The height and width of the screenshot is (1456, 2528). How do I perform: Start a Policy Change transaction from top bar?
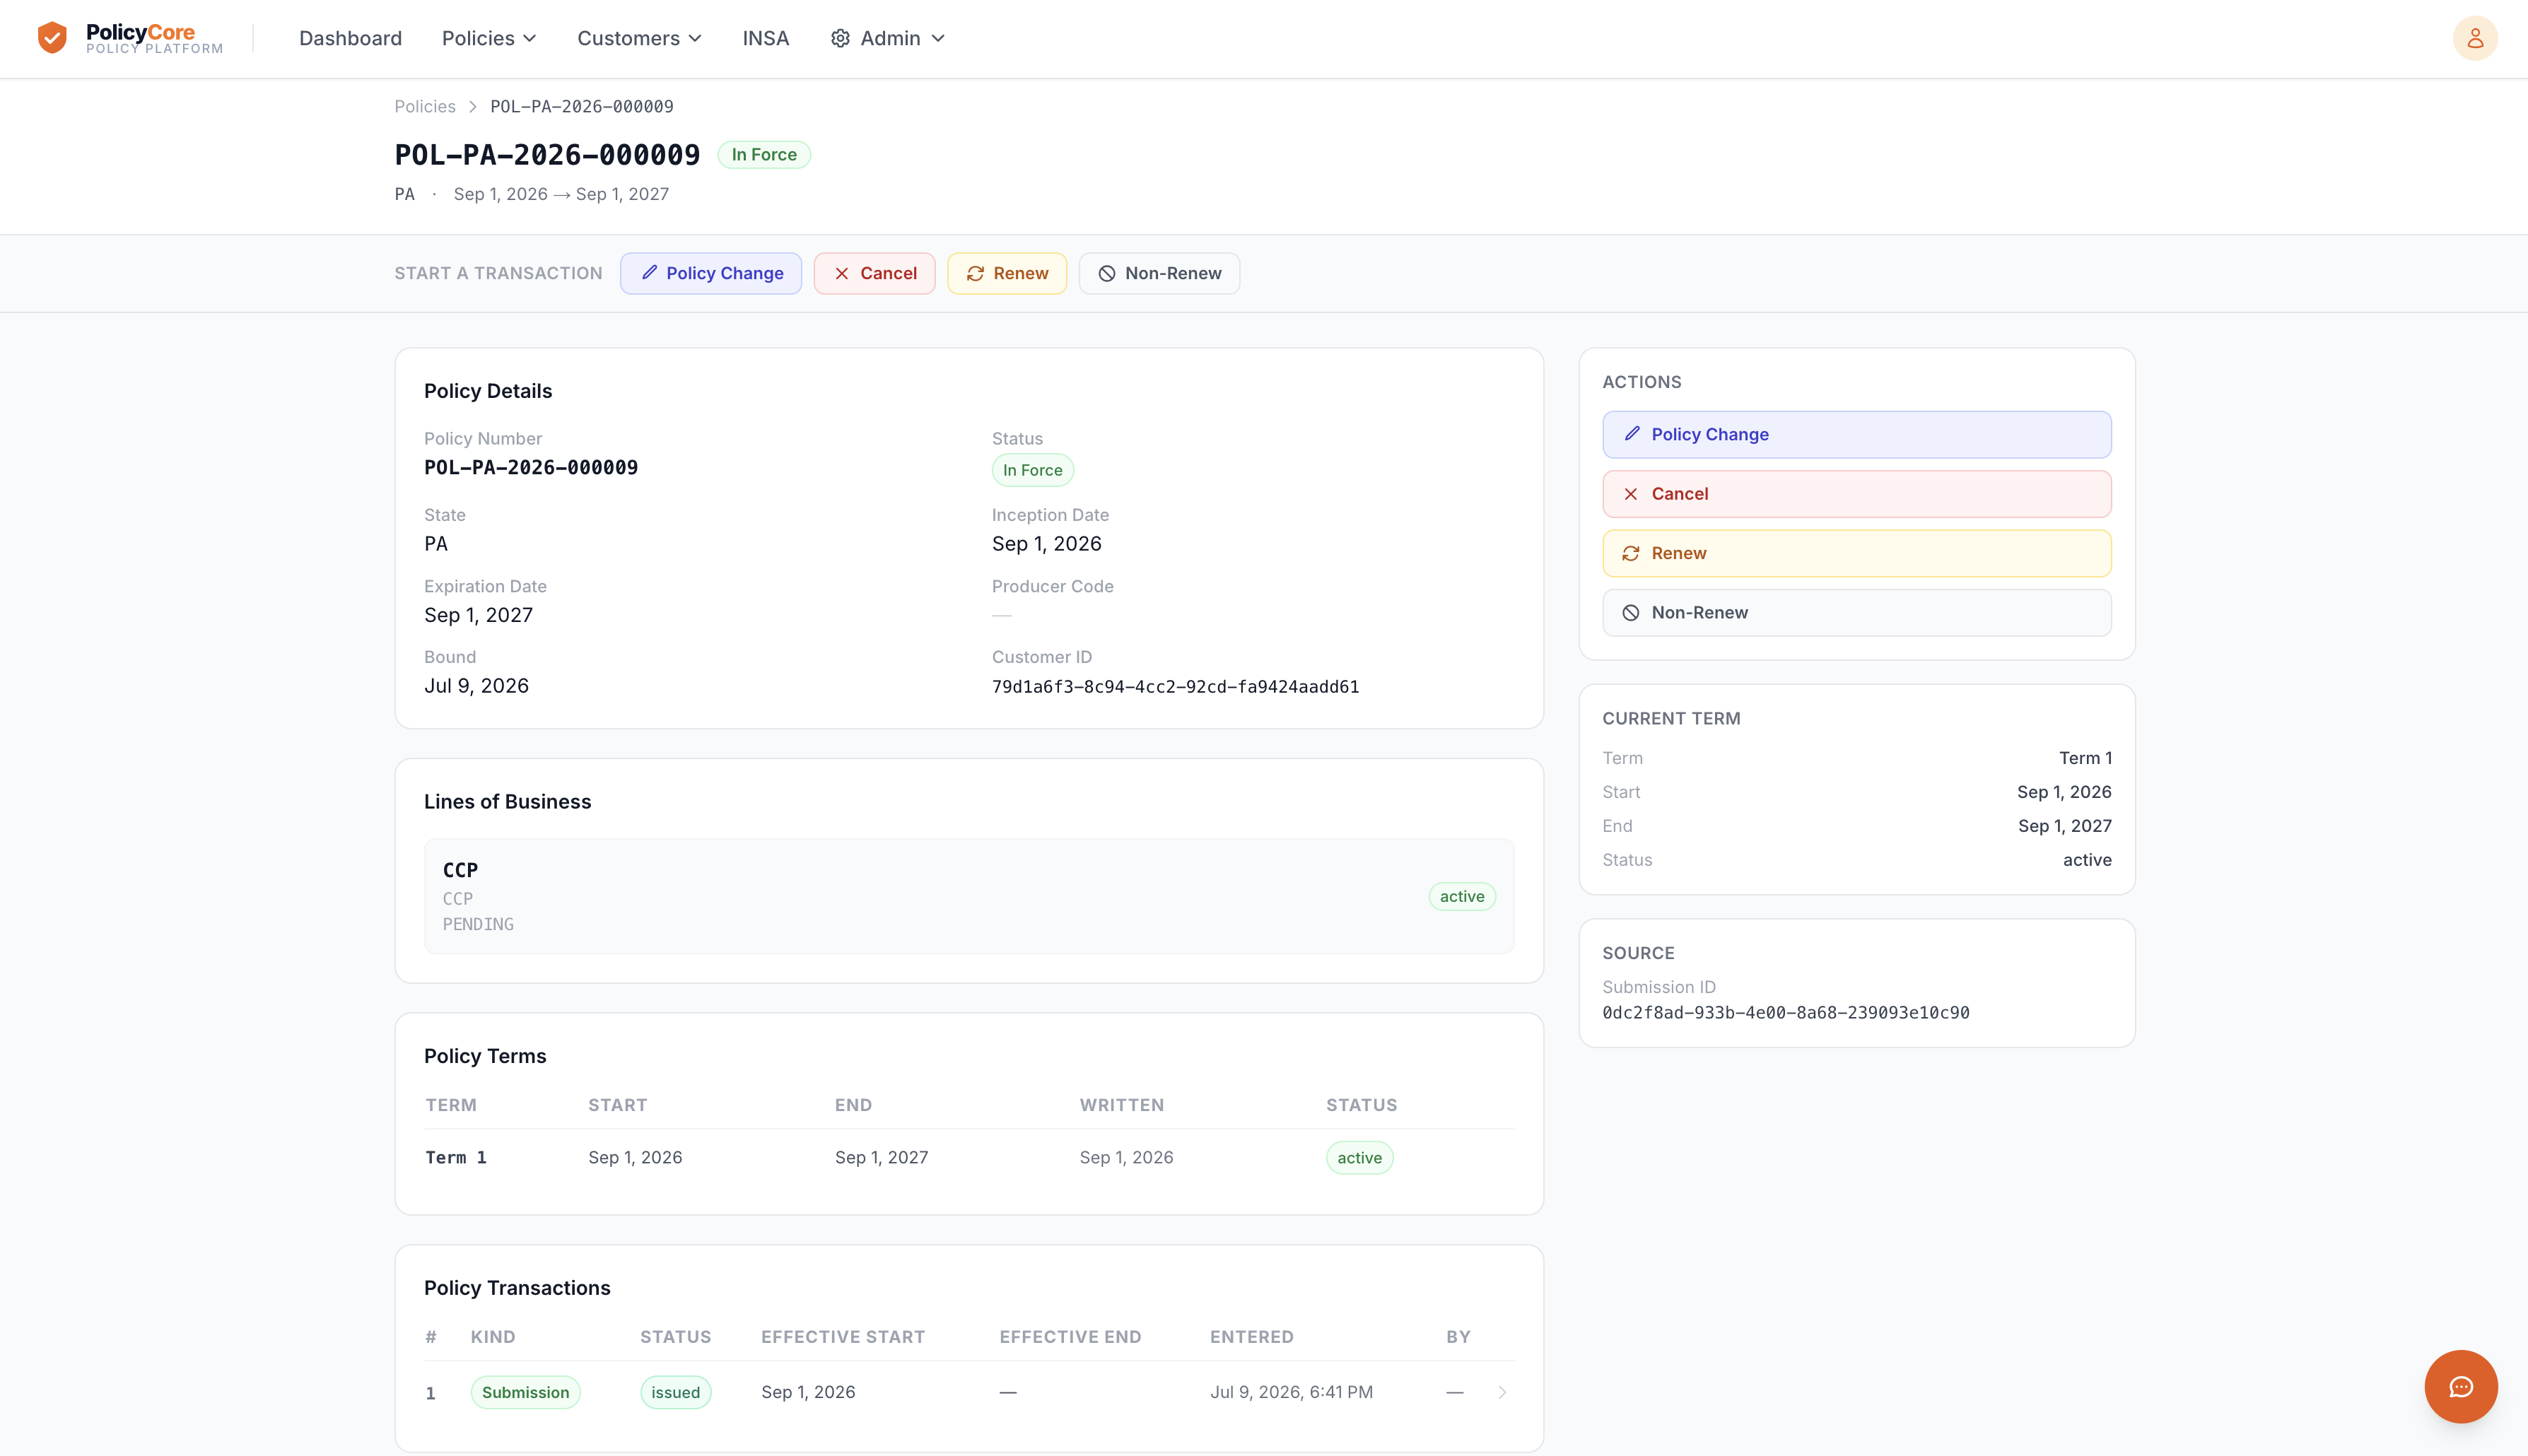[711, 273]
